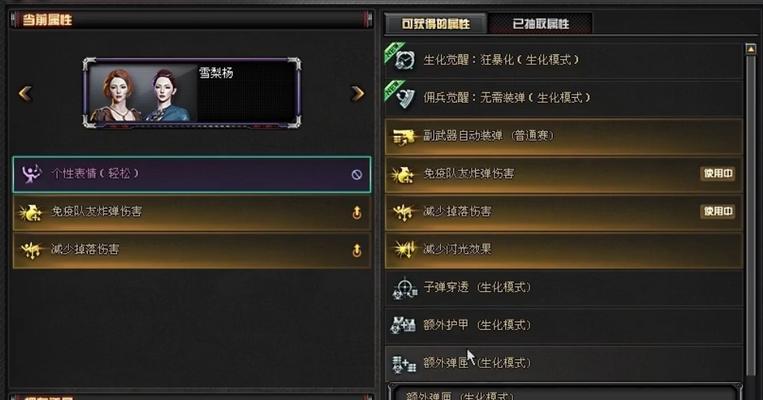Select the 雪梨杨 character portrait
Viewport: 763px width, 400px height.
pyautogui.click(x=192, y=93)
